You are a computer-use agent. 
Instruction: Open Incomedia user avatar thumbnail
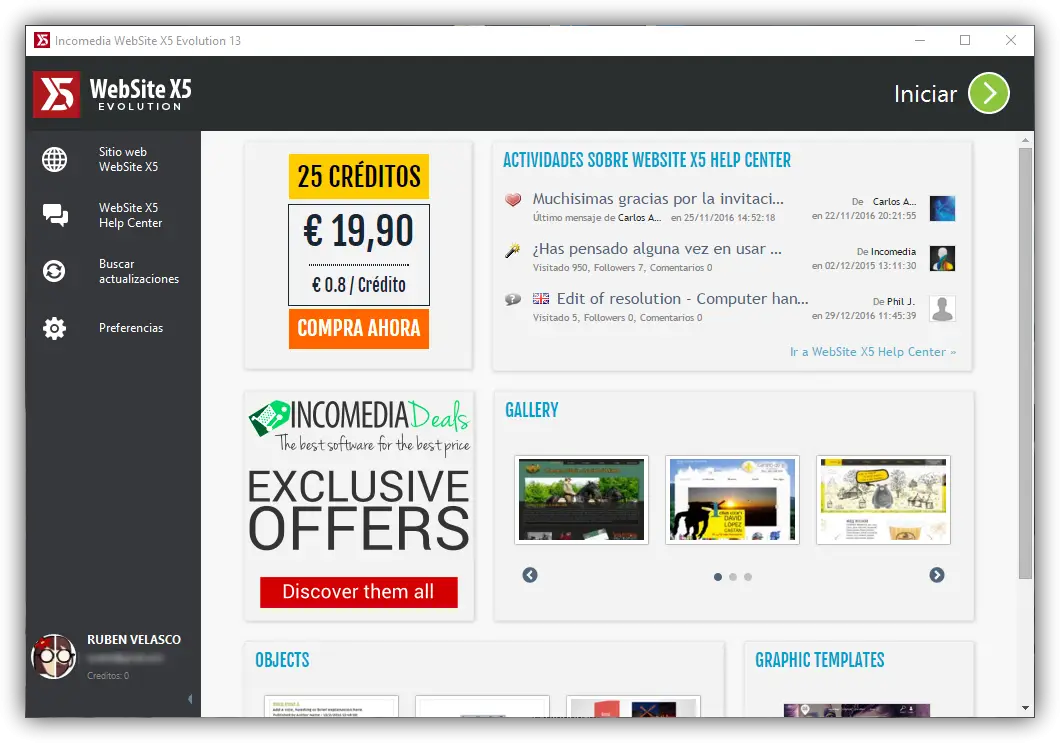pyautogui.click(x=942, y=258)
